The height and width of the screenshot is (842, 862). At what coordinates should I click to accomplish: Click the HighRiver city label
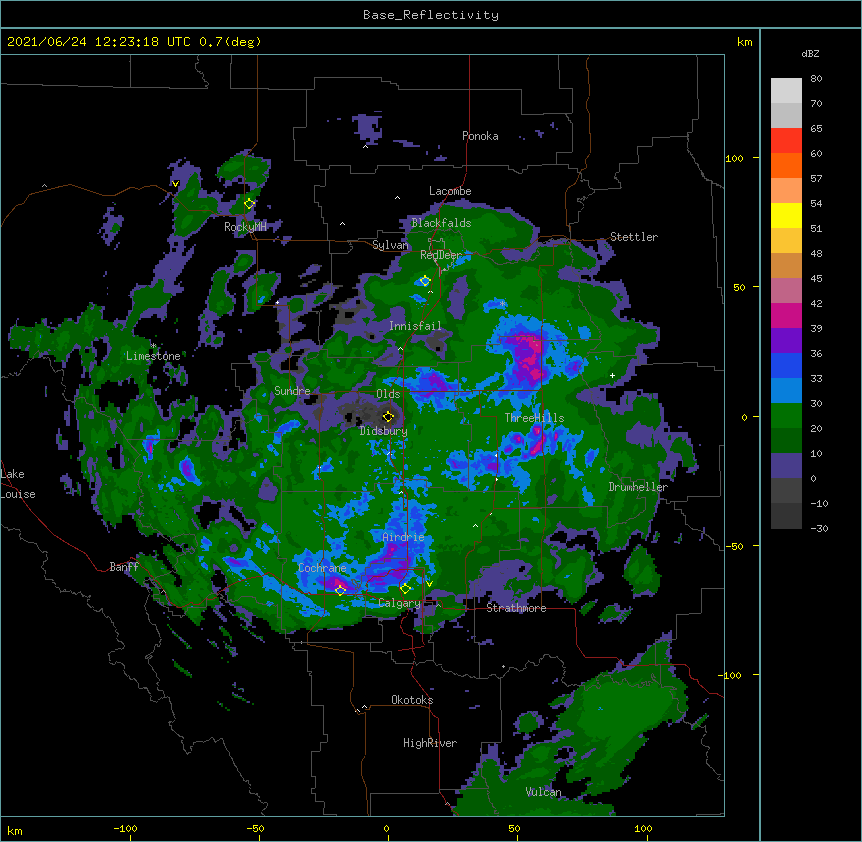pyautogui.click(x=430, y=743)
